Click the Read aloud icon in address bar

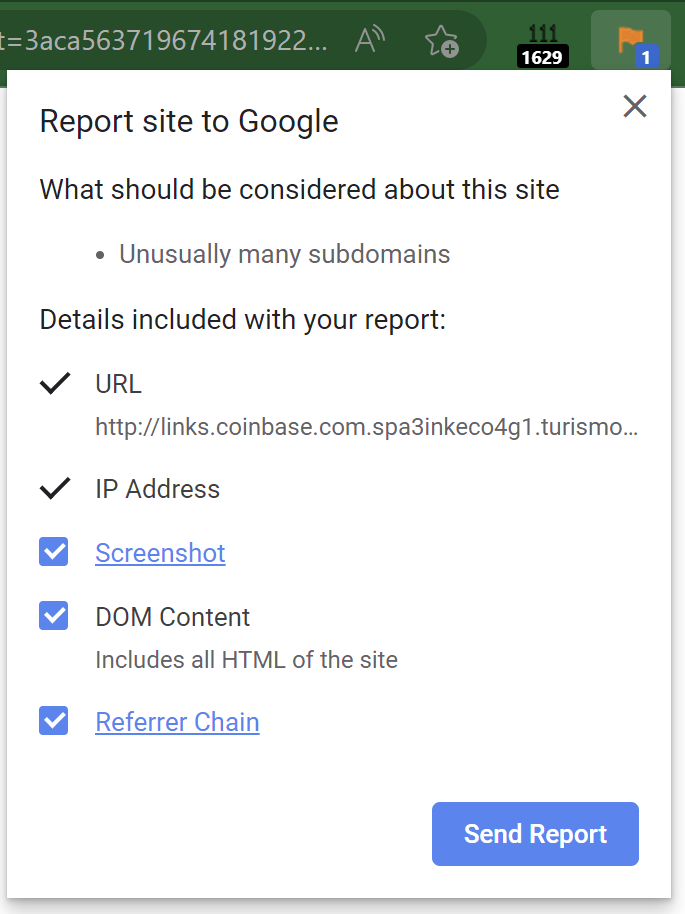370,41
